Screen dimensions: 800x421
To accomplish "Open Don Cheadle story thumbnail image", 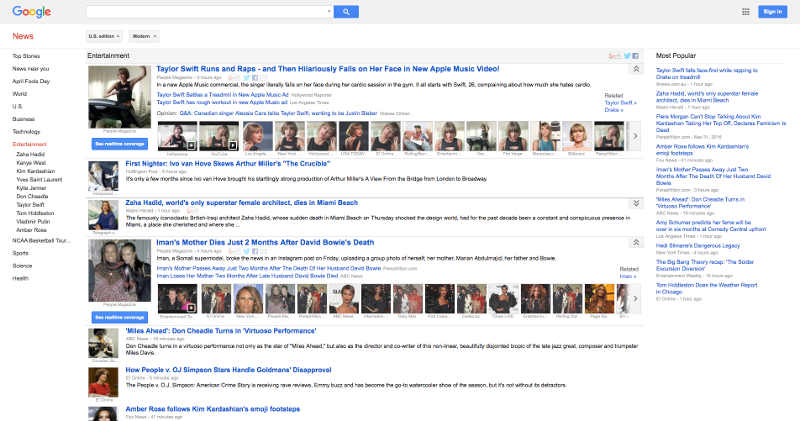I will (x=103, y=343).
